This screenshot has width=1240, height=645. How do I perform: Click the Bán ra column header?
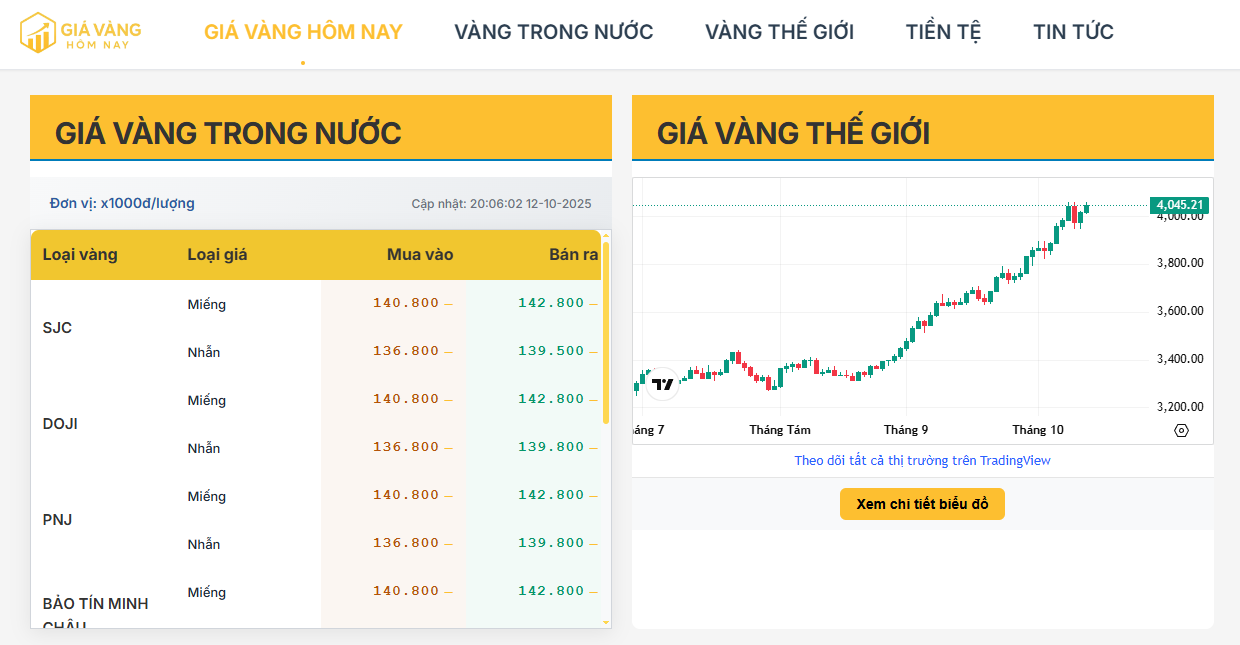tap(573, 255)
